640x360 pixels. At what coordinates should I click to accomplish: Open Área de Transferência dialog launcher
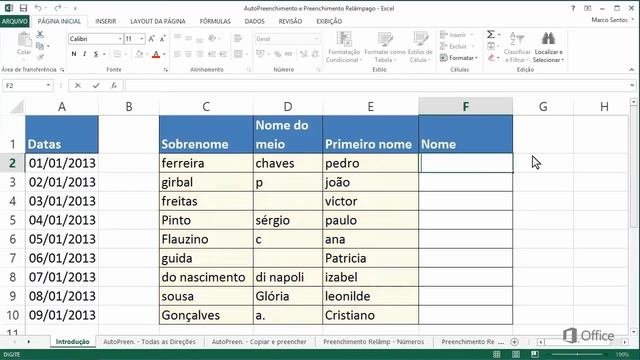click(x=62, y=70)
